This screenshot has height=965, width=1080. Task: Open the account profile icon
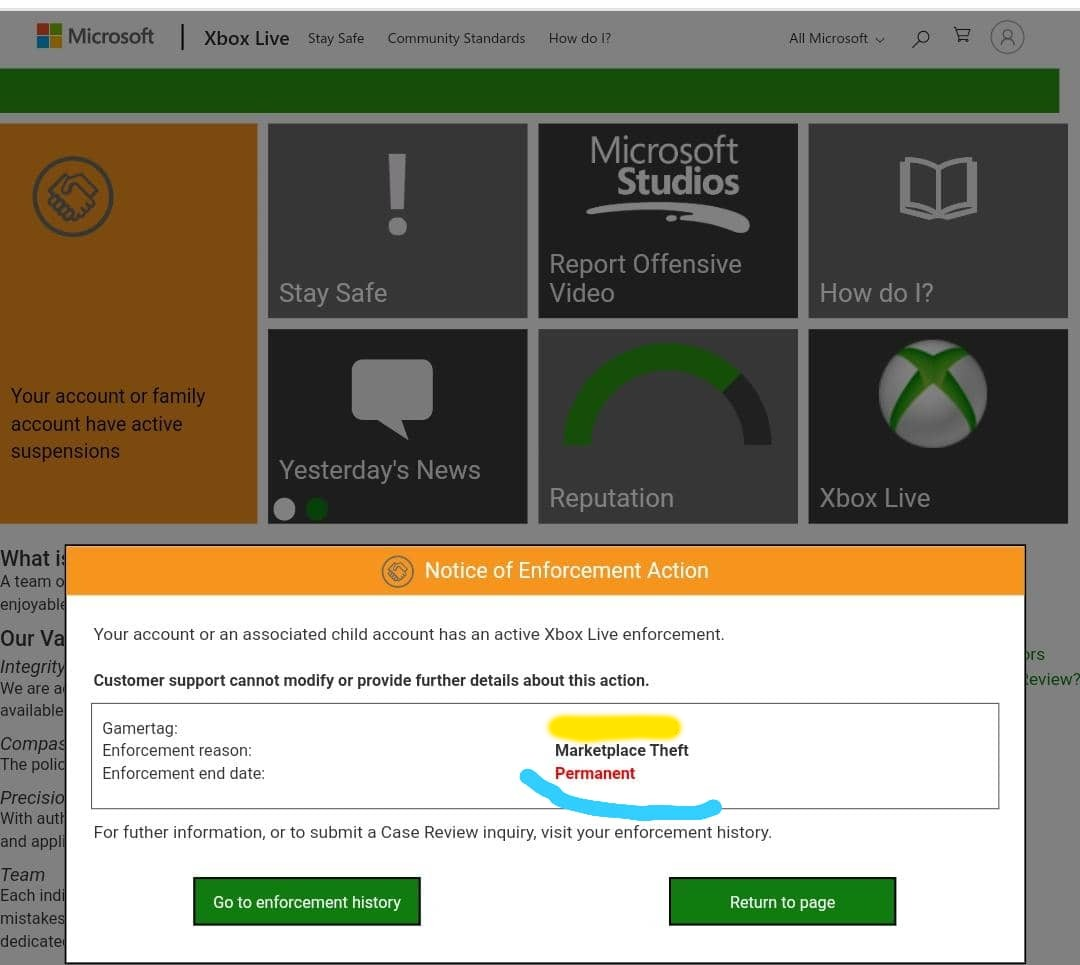pos(1007,37)
